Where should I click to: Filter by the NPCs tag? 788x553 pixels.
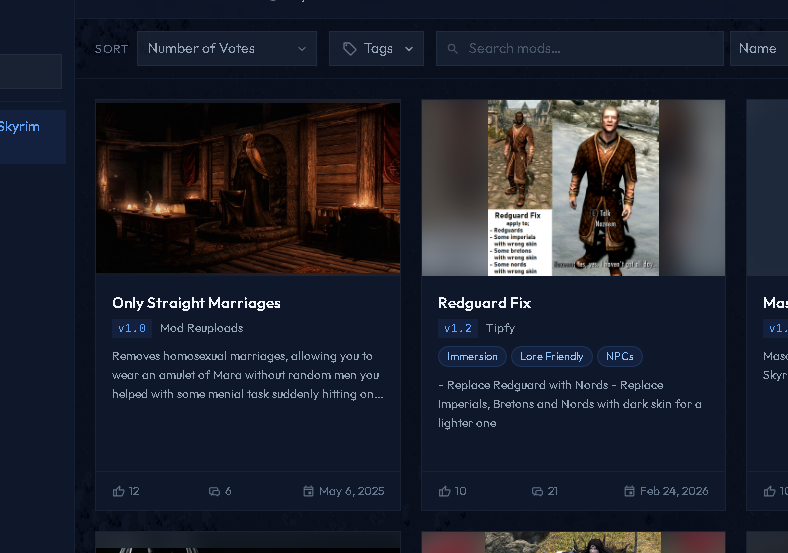tap(620, 356)
